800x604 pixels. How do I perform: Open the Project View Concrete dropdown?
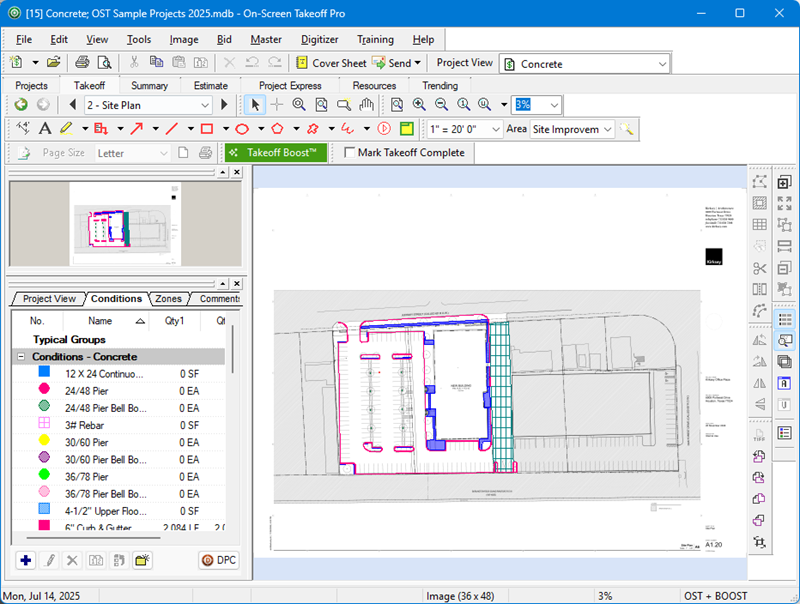click(662, 64)
